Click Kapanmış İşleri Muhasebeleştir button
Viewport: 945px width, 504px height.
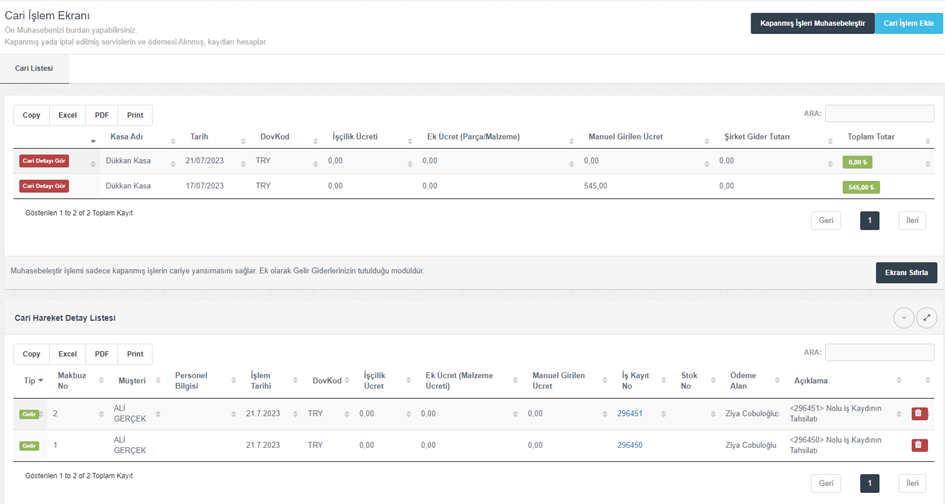812,23
